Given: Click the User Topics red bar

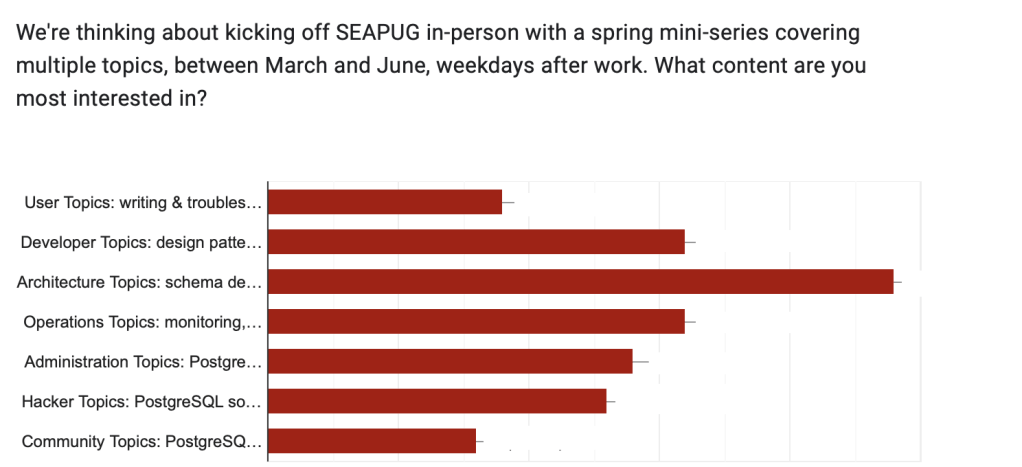Looking at the screenshot, I should coord(386,202).
